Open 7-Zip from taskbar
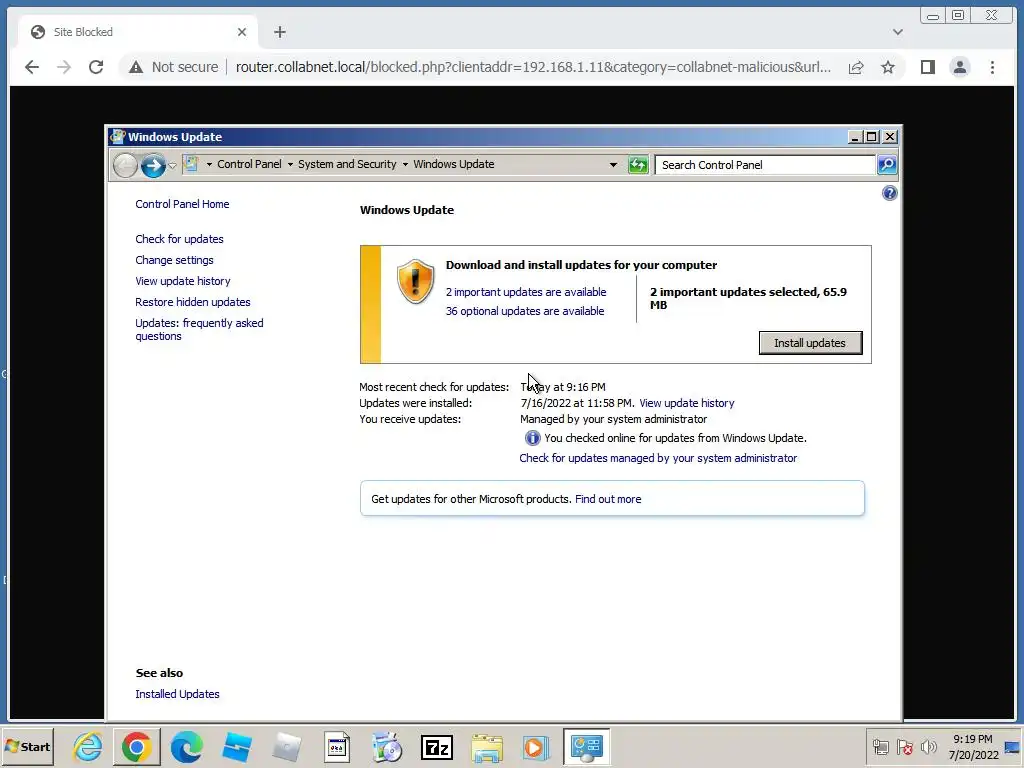 (437, 747)
